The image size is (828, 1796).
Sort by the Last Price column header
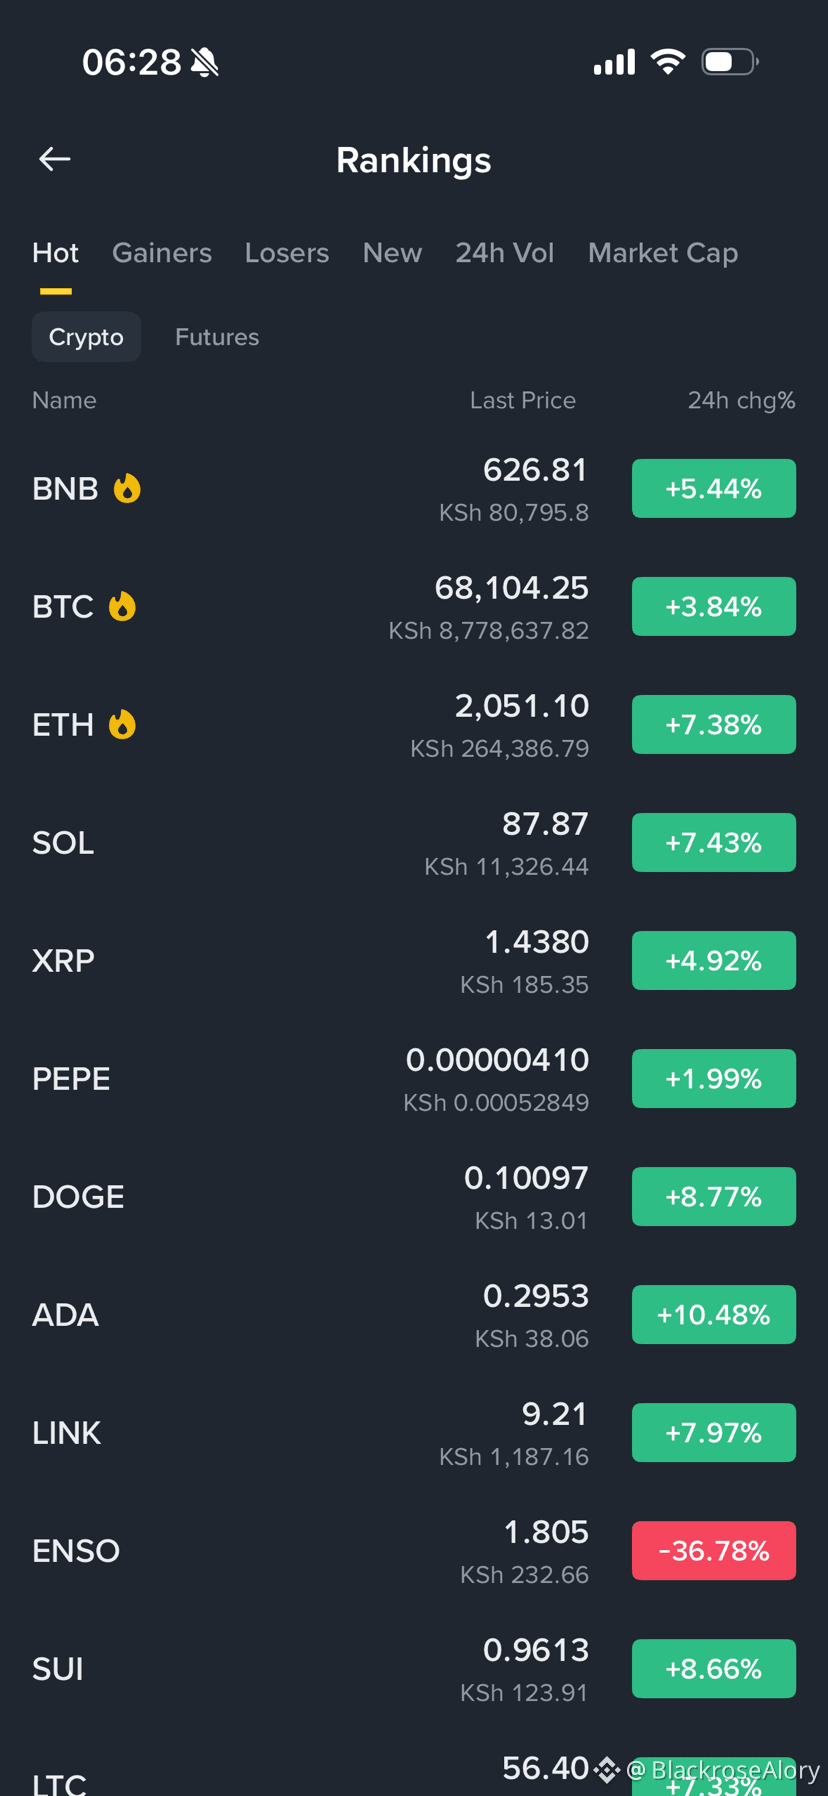pyautogui.click(x=523, y=400)
